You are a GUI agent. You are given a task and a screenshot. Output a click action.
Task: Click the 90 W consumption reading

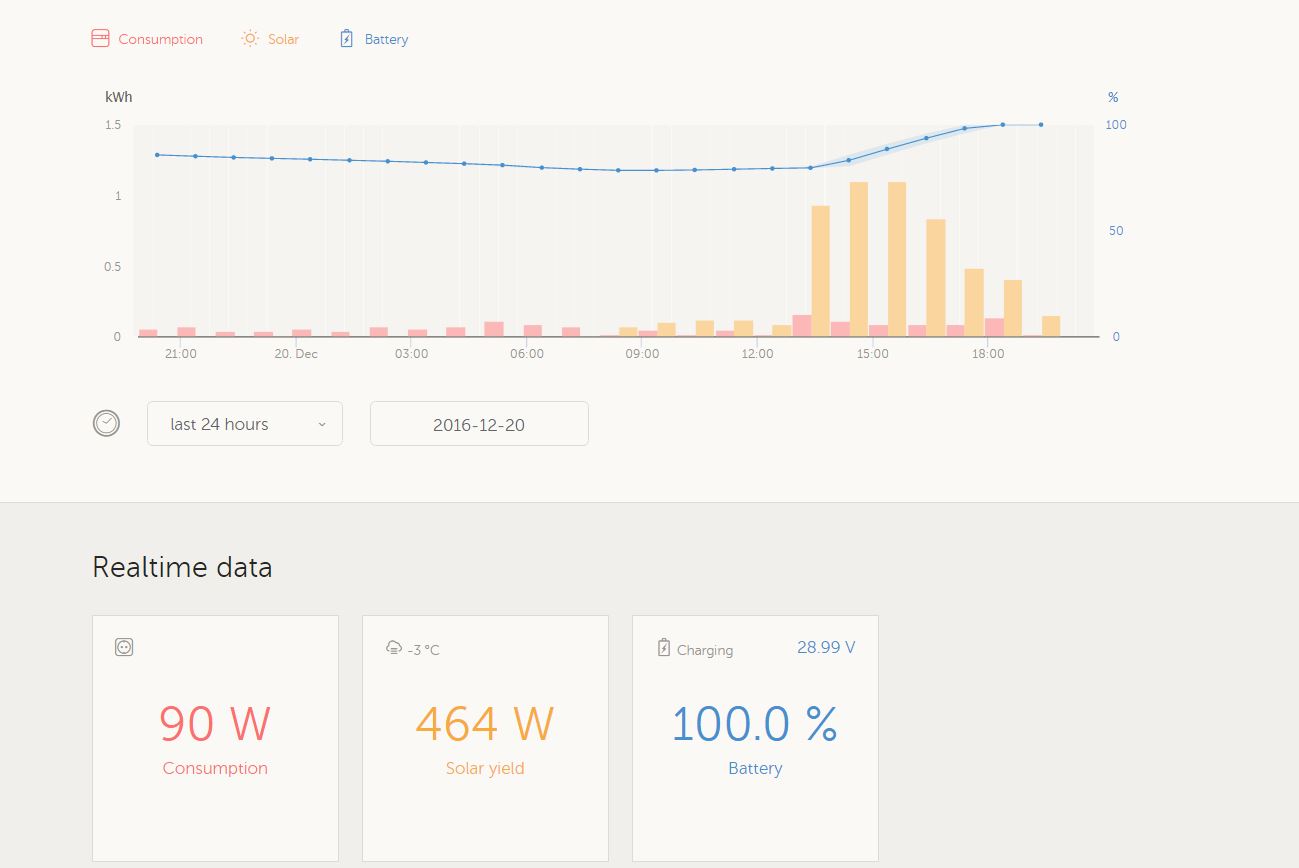click(x=215, y=723)
